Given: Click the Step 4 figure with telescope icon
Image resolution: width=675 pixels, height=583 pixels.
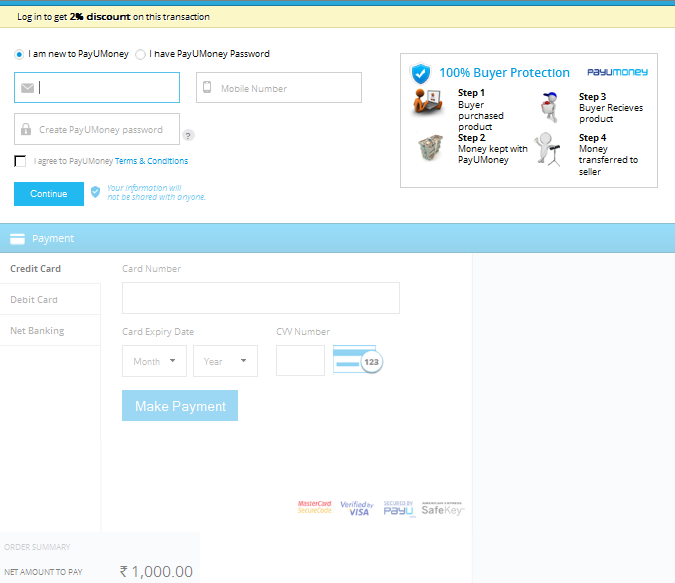Looking at the screenshot, I should coord(548,149).
